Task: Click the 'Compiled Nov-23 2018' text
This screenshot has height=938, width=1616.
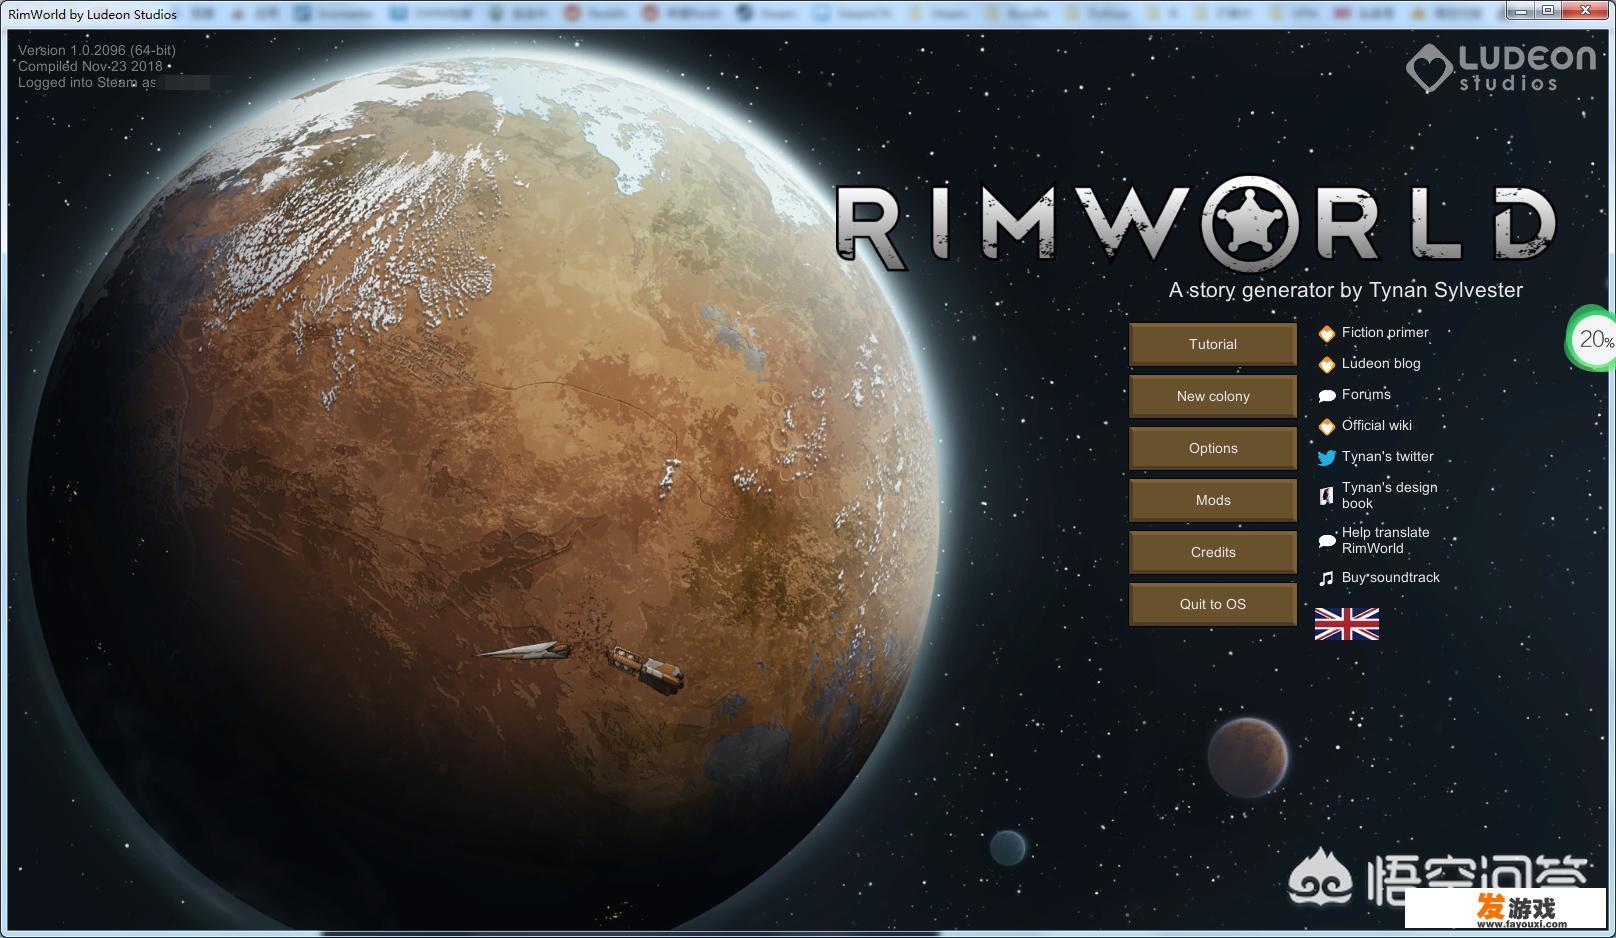Action: point(90,66)
